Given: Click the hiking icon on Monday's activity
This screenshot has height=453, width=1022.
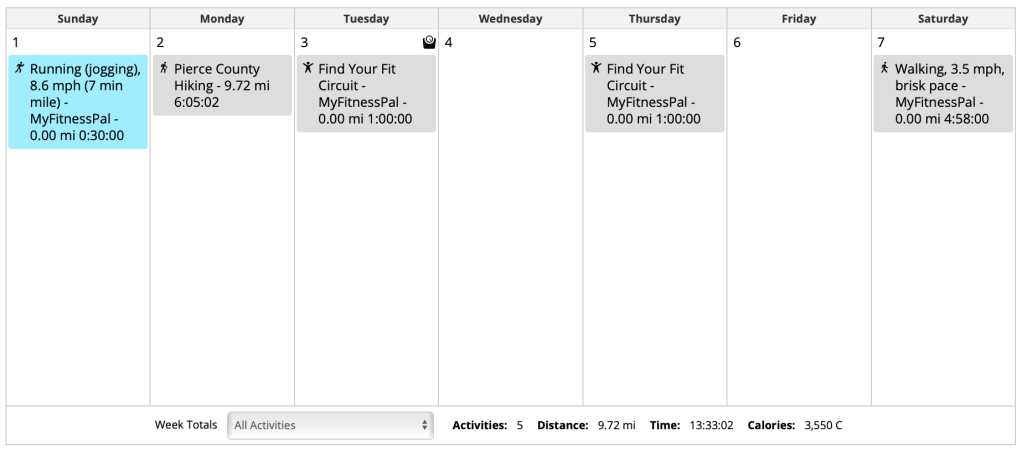Looking at the screenshot, I should click(x=164, y=68).
